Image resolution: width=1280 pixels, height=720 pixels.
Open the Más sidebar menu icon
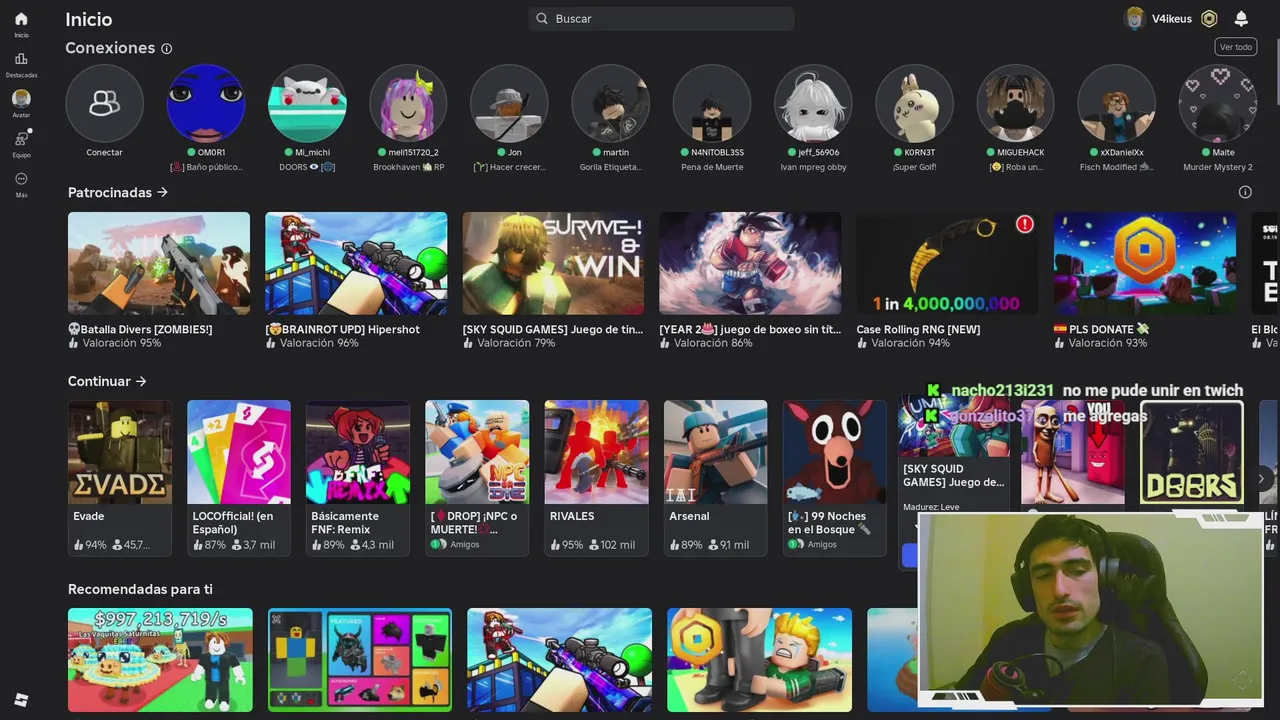(21, 179)
